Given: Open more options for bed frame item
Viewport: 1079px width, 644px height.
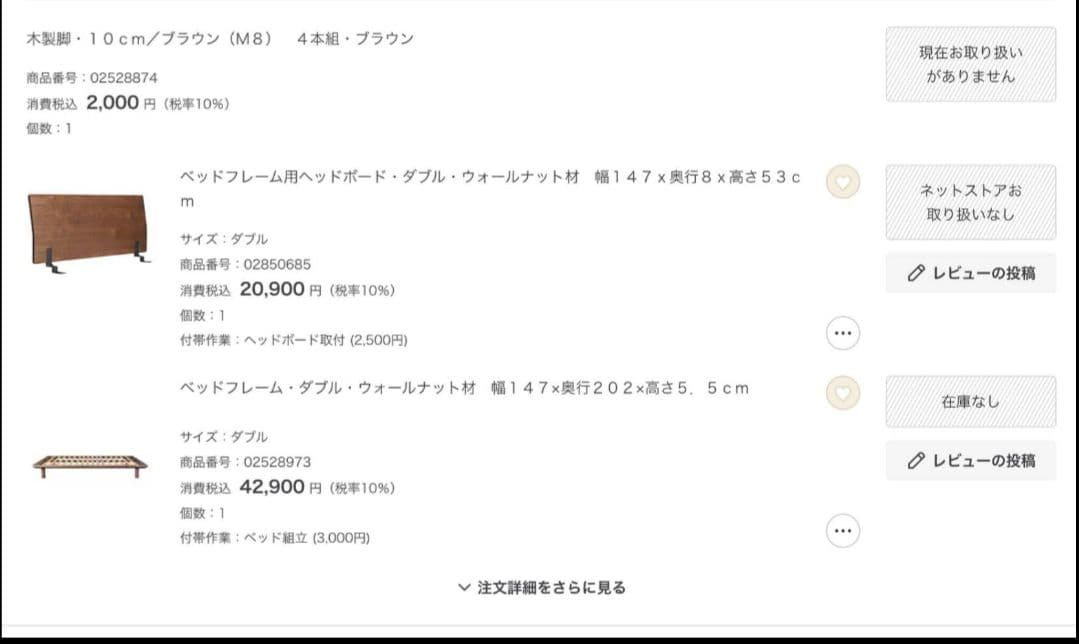Looking at the screenshot, I should [x=842, y=530].
